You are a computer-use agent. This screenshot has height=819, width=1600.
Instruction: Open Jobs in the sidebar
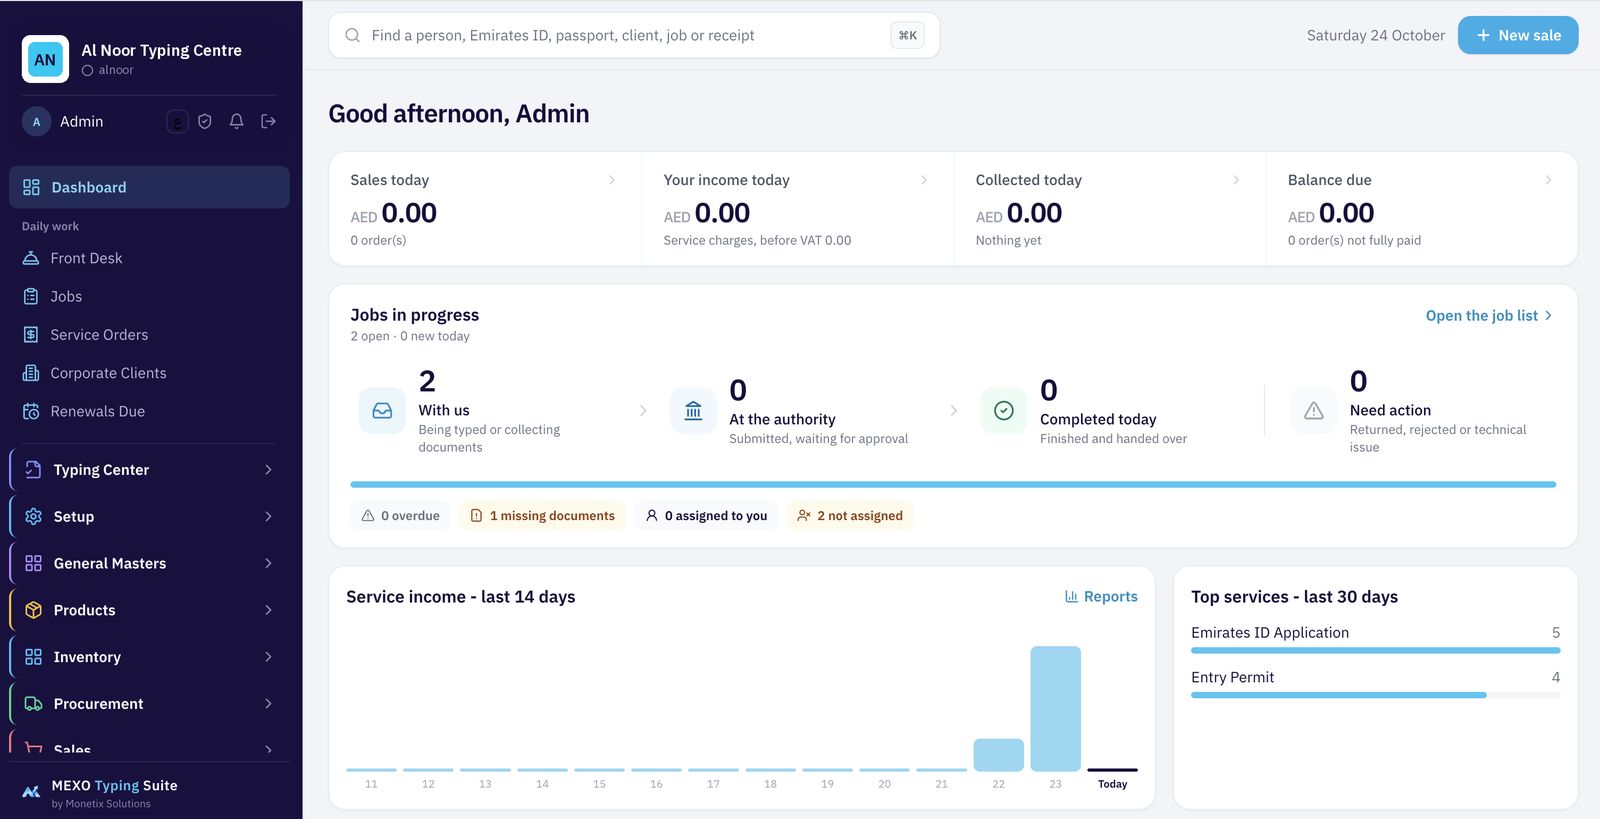[x=149, y=296]
